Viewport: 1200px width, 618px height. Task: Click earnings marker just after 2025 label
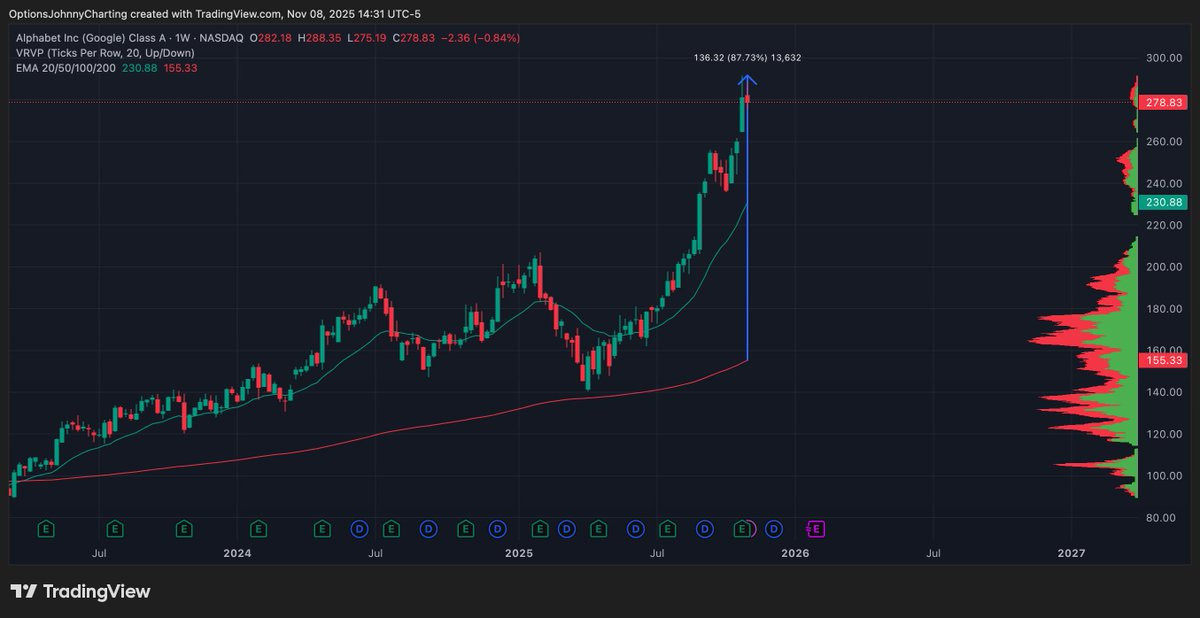pos(540,528)
